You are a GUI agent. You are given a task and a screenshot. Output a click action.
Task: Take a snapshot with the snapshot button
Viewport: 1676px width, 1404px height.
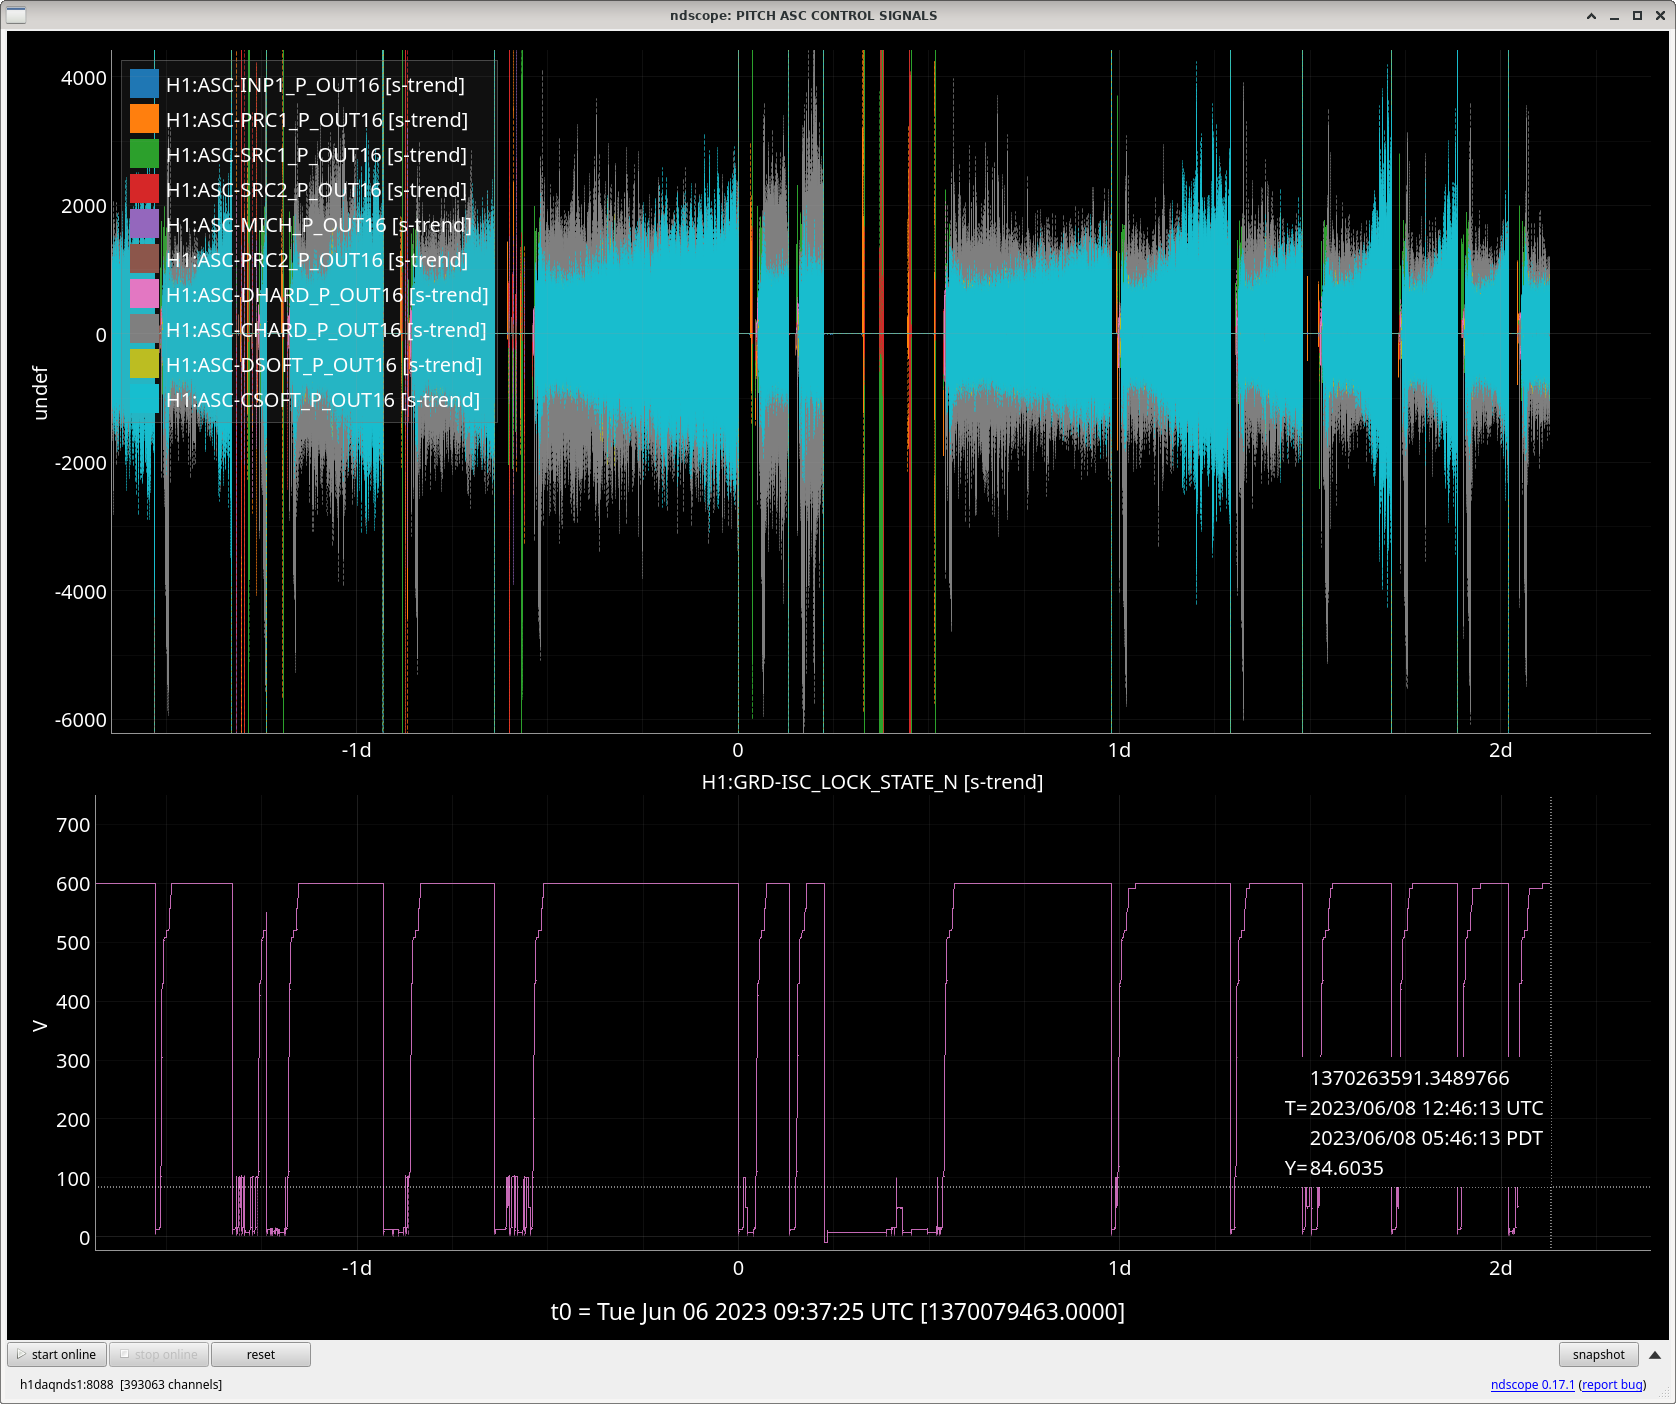coord(1598,1354)
